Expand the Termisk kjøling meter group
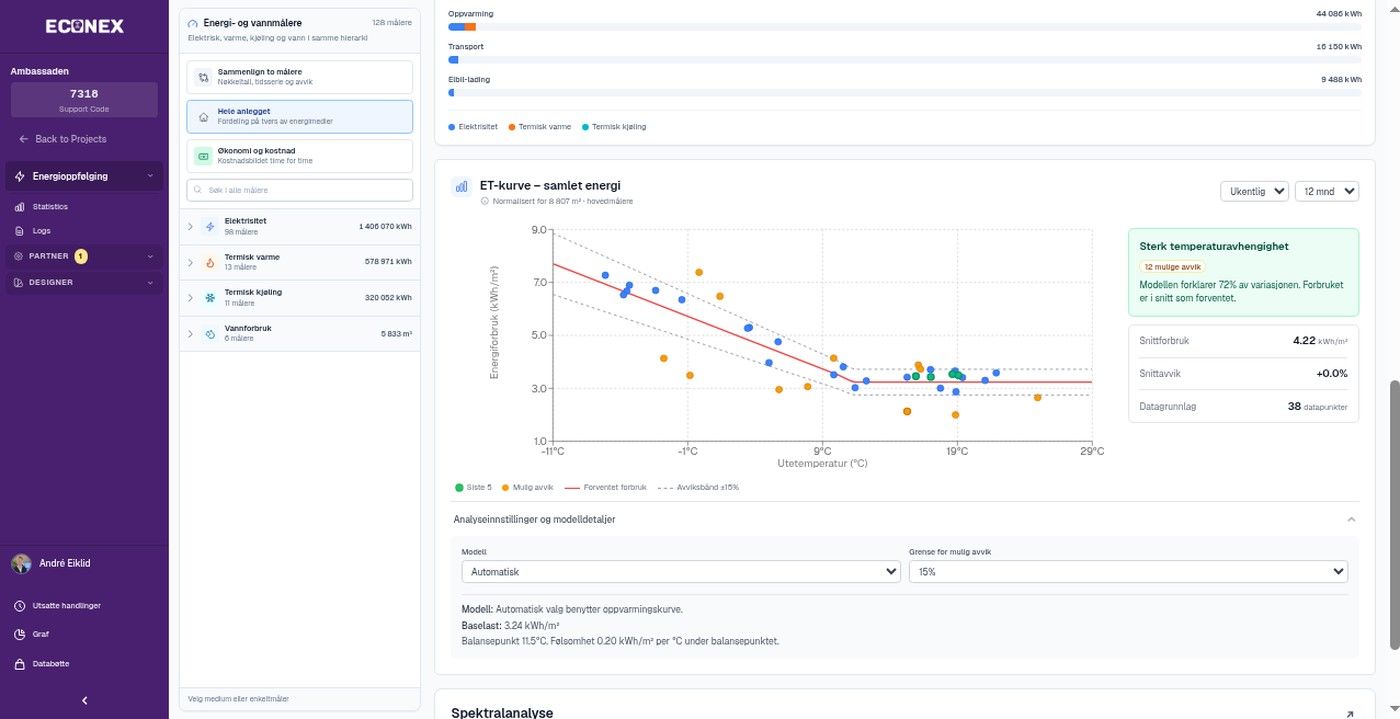The width and height of the screenshot is (1400, 719). click(x=190, y=298)
